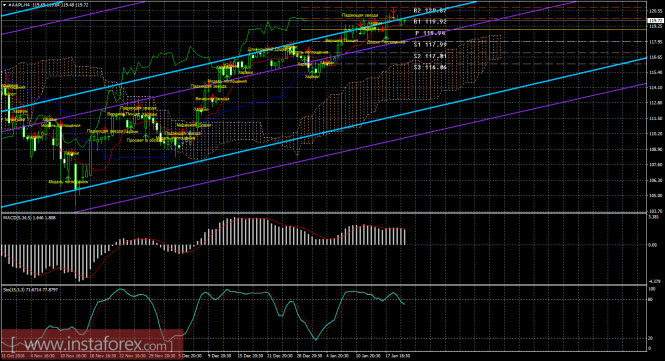Click the Stochastic indicator label
The height and width of the screenshot is (361, 665).
31,290
